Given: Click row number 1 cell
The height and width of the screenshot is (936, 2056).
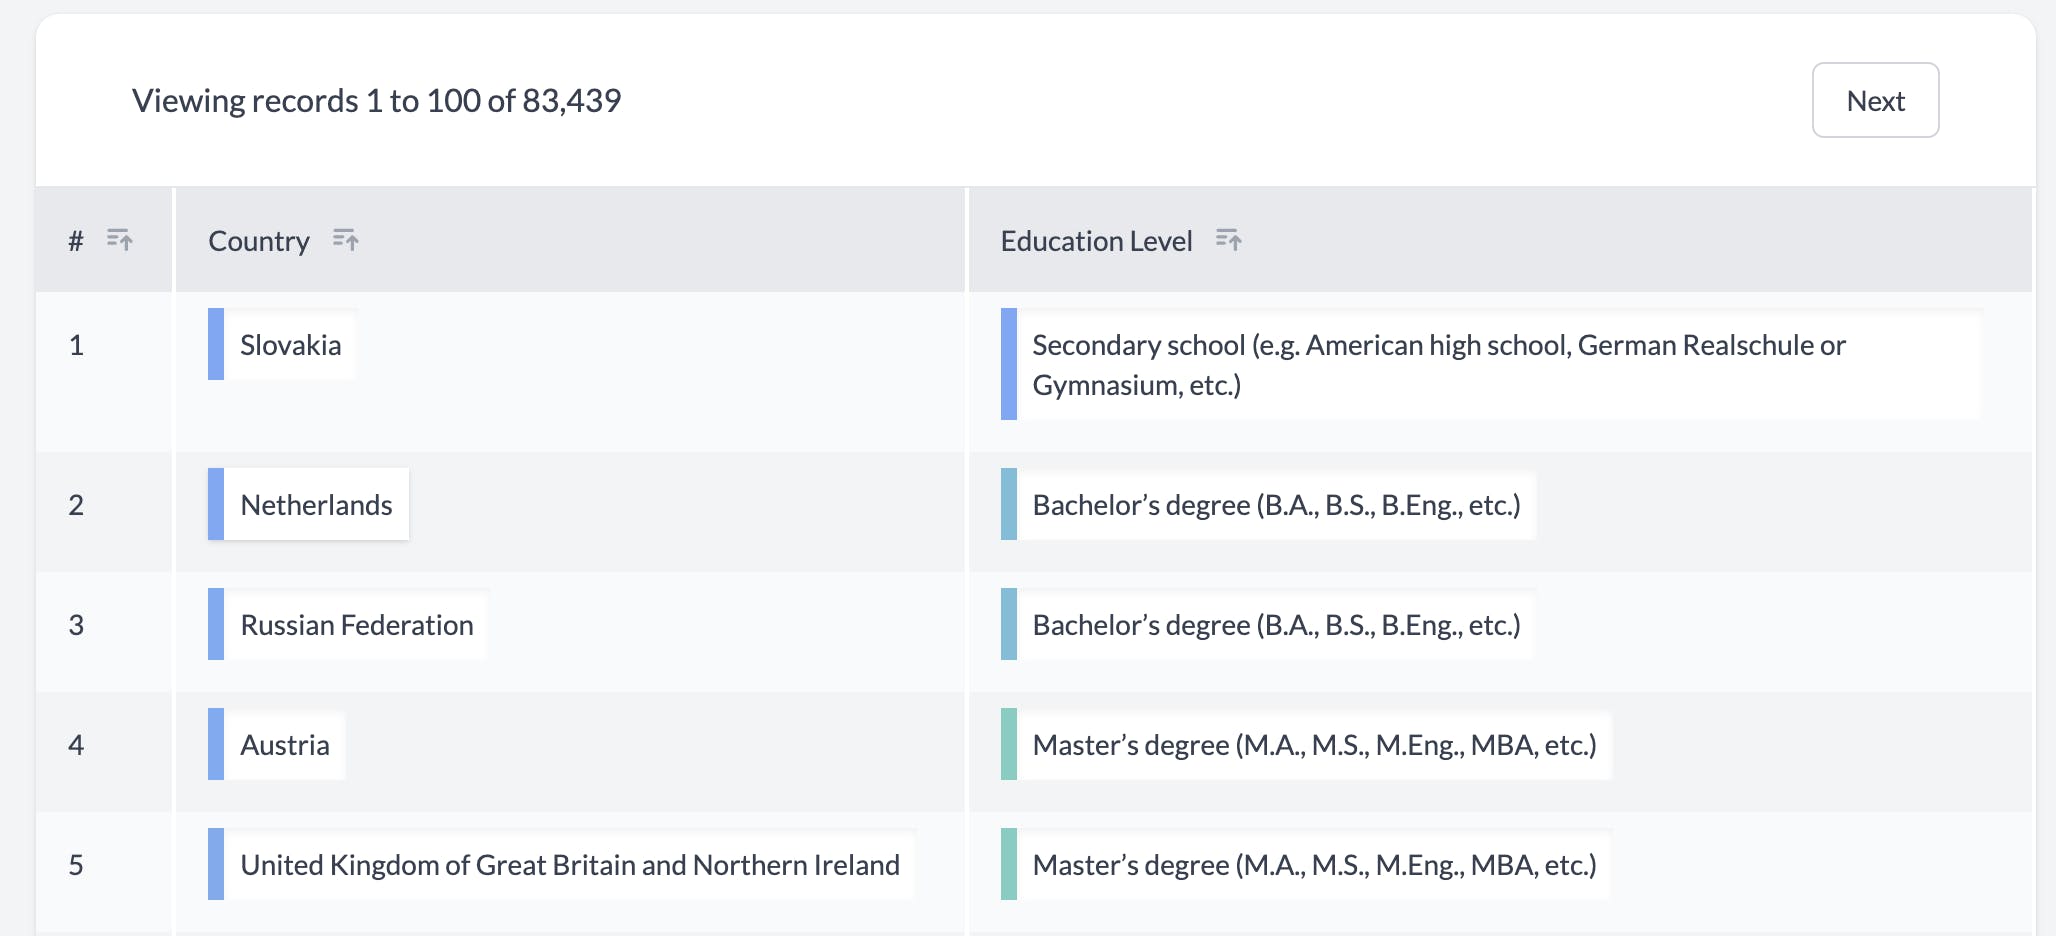Looking at the screenshot, I should tap(76, 345).
